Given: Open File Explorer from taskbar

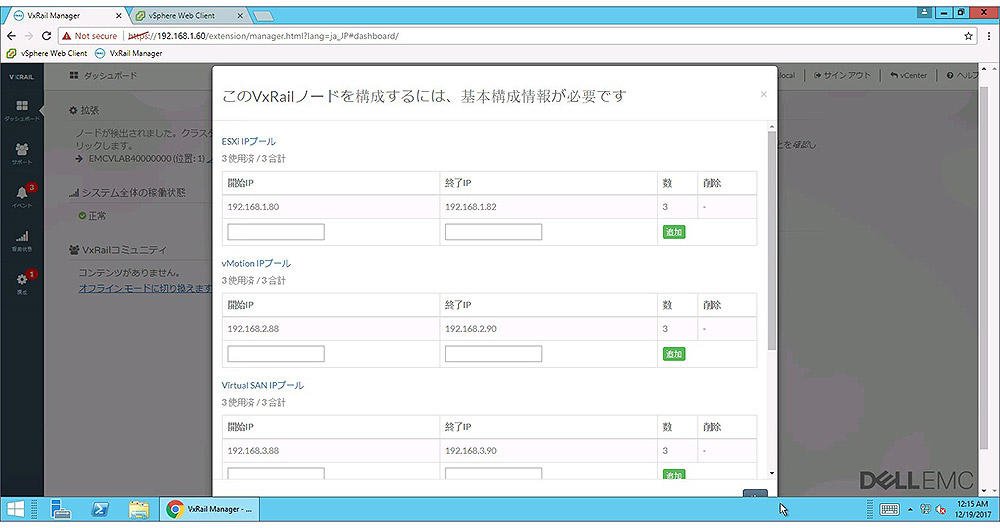Looking at the screenshot, I should point(138,509).
